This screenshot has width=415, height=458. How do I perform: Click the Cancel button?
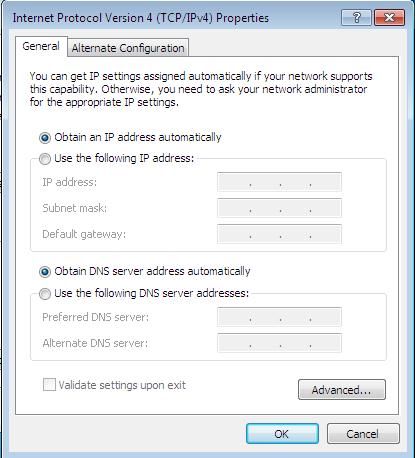[363, 434]
